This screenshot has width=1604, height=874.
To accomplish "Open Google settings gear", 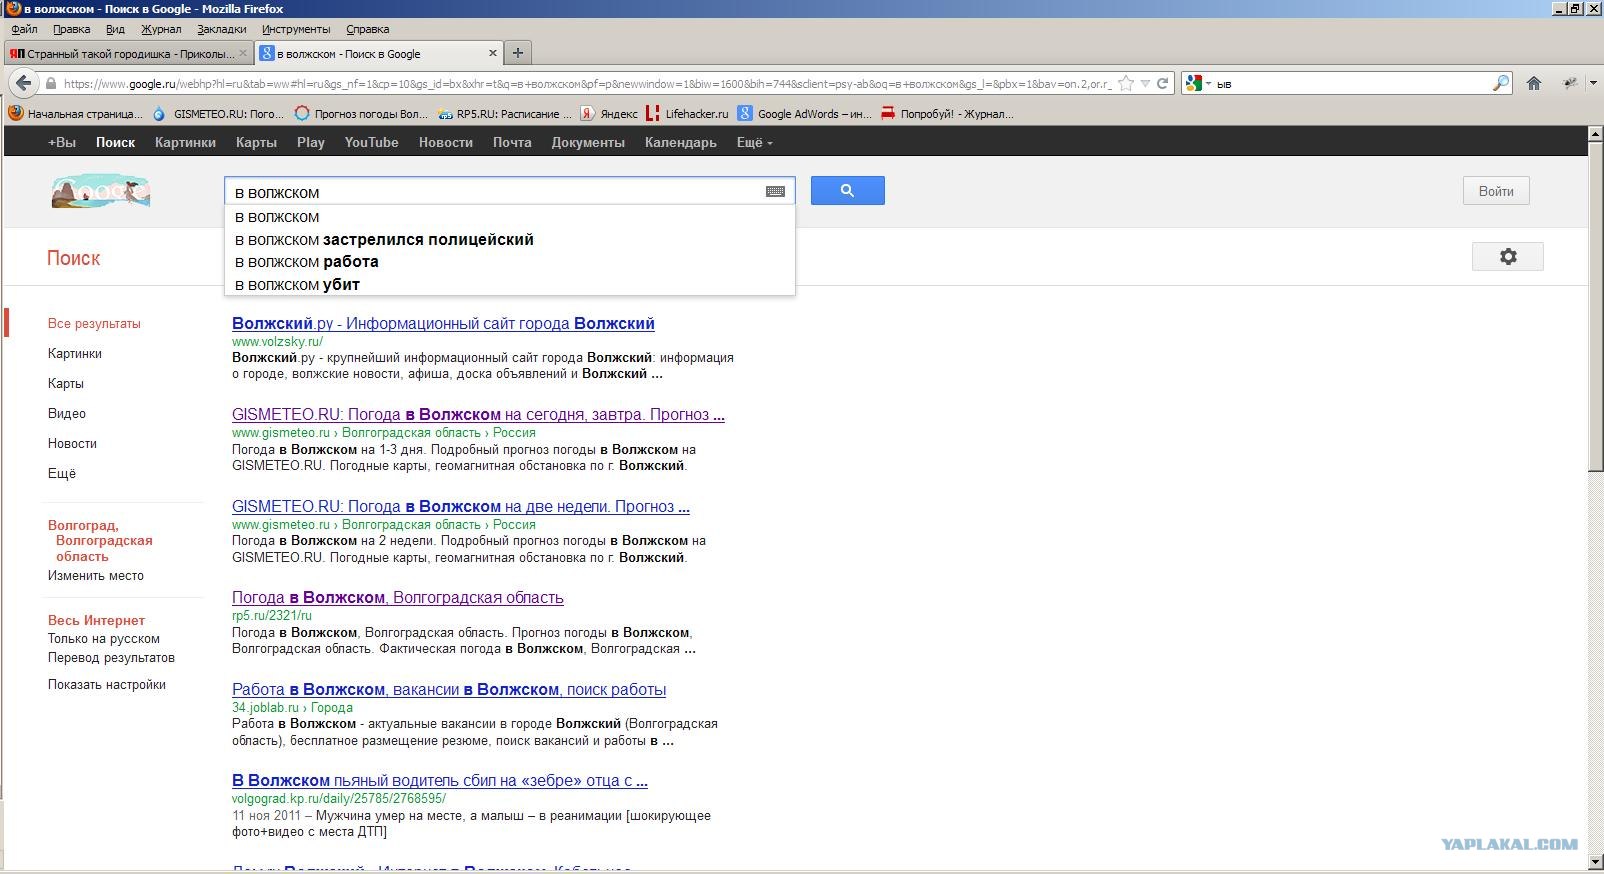I will pos(1508,257).
